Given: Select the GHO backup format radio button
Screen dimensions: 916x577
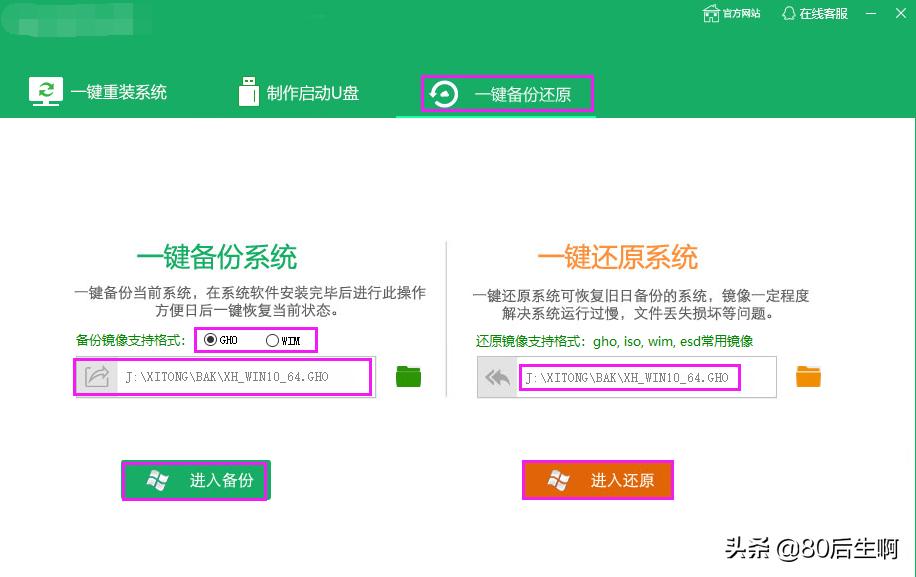Looking at the screenshot, I should [208, 340].
